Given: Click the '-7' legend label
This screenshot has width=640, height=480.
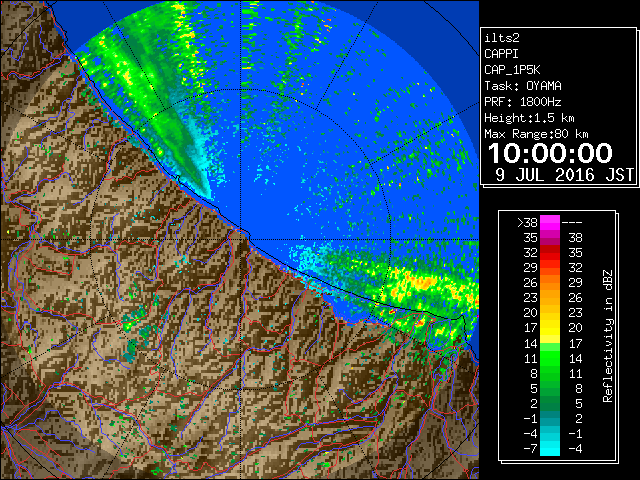Looking at the screenshot, I should coord(530,448).
